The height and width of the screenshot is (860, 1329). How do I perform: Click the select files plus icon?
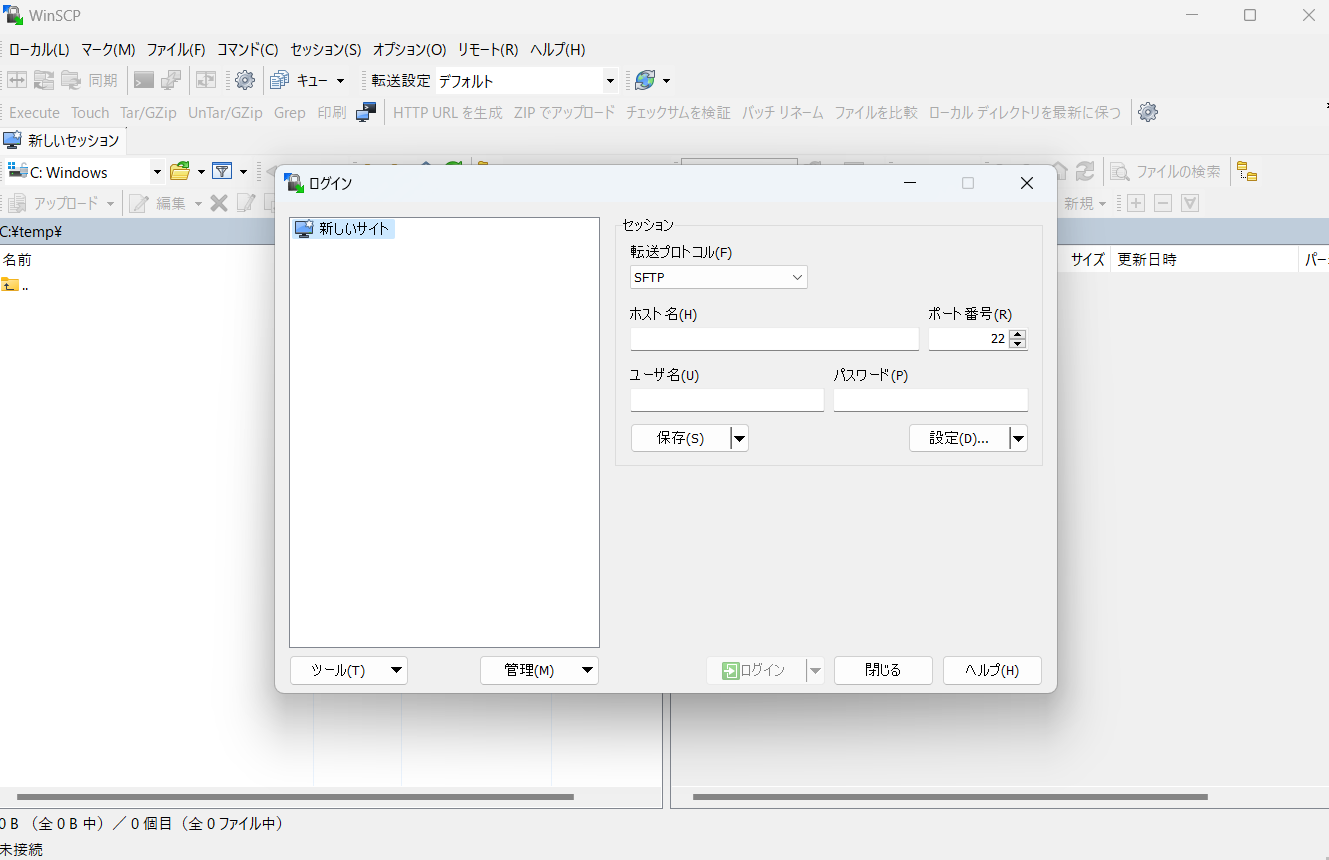[x=1136, y=203]
